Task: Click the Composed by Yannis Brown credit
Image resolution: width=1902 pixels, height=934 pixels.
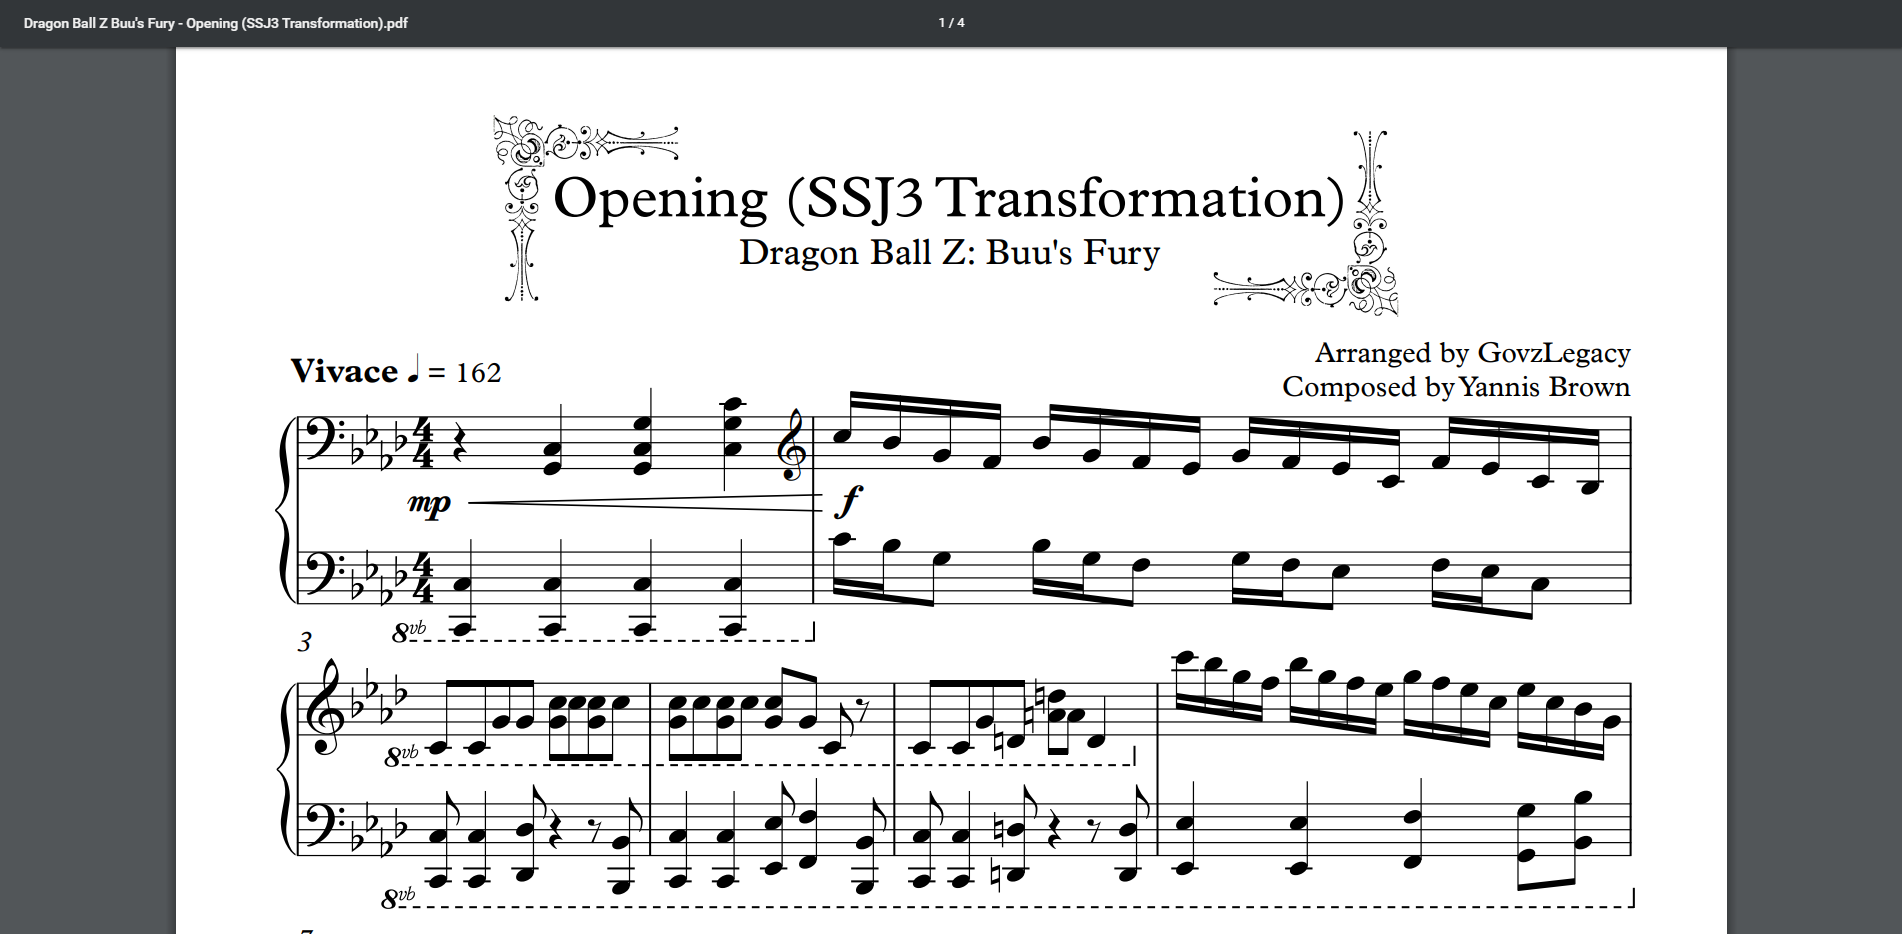Action: 1455,387
